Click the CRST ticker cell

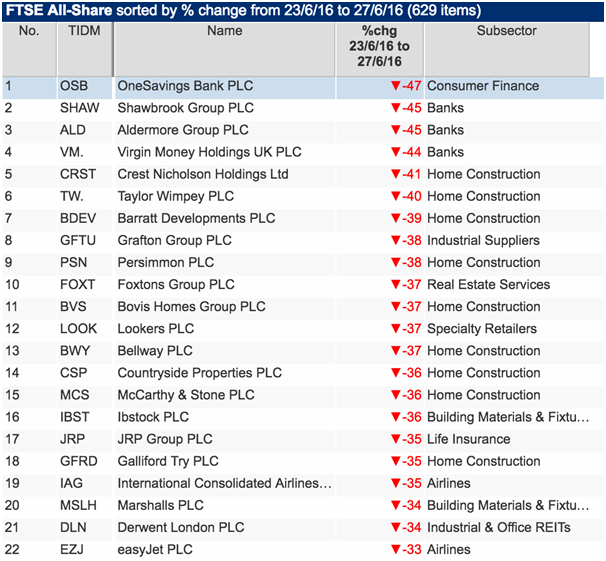point(78,174)
